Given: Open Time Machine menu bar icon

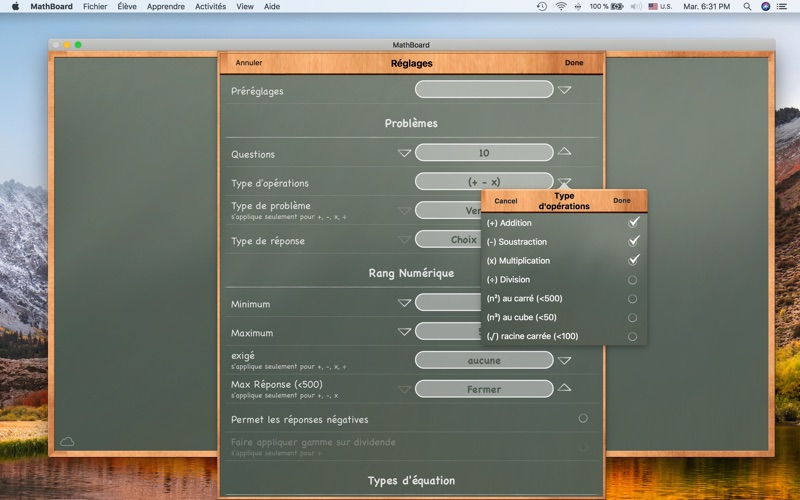Looking at the screenshot, I should coord(542,7).
